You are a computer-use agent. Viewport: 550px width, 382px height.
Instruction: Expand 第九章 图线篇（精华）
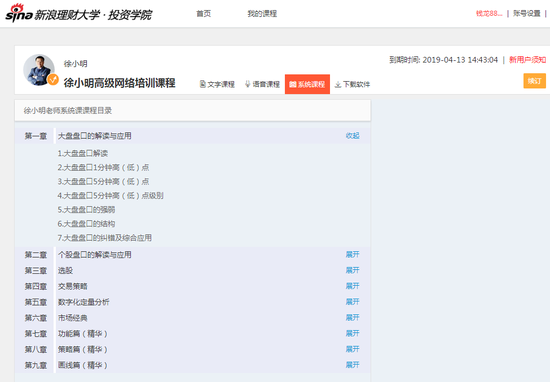coord(353,365)
